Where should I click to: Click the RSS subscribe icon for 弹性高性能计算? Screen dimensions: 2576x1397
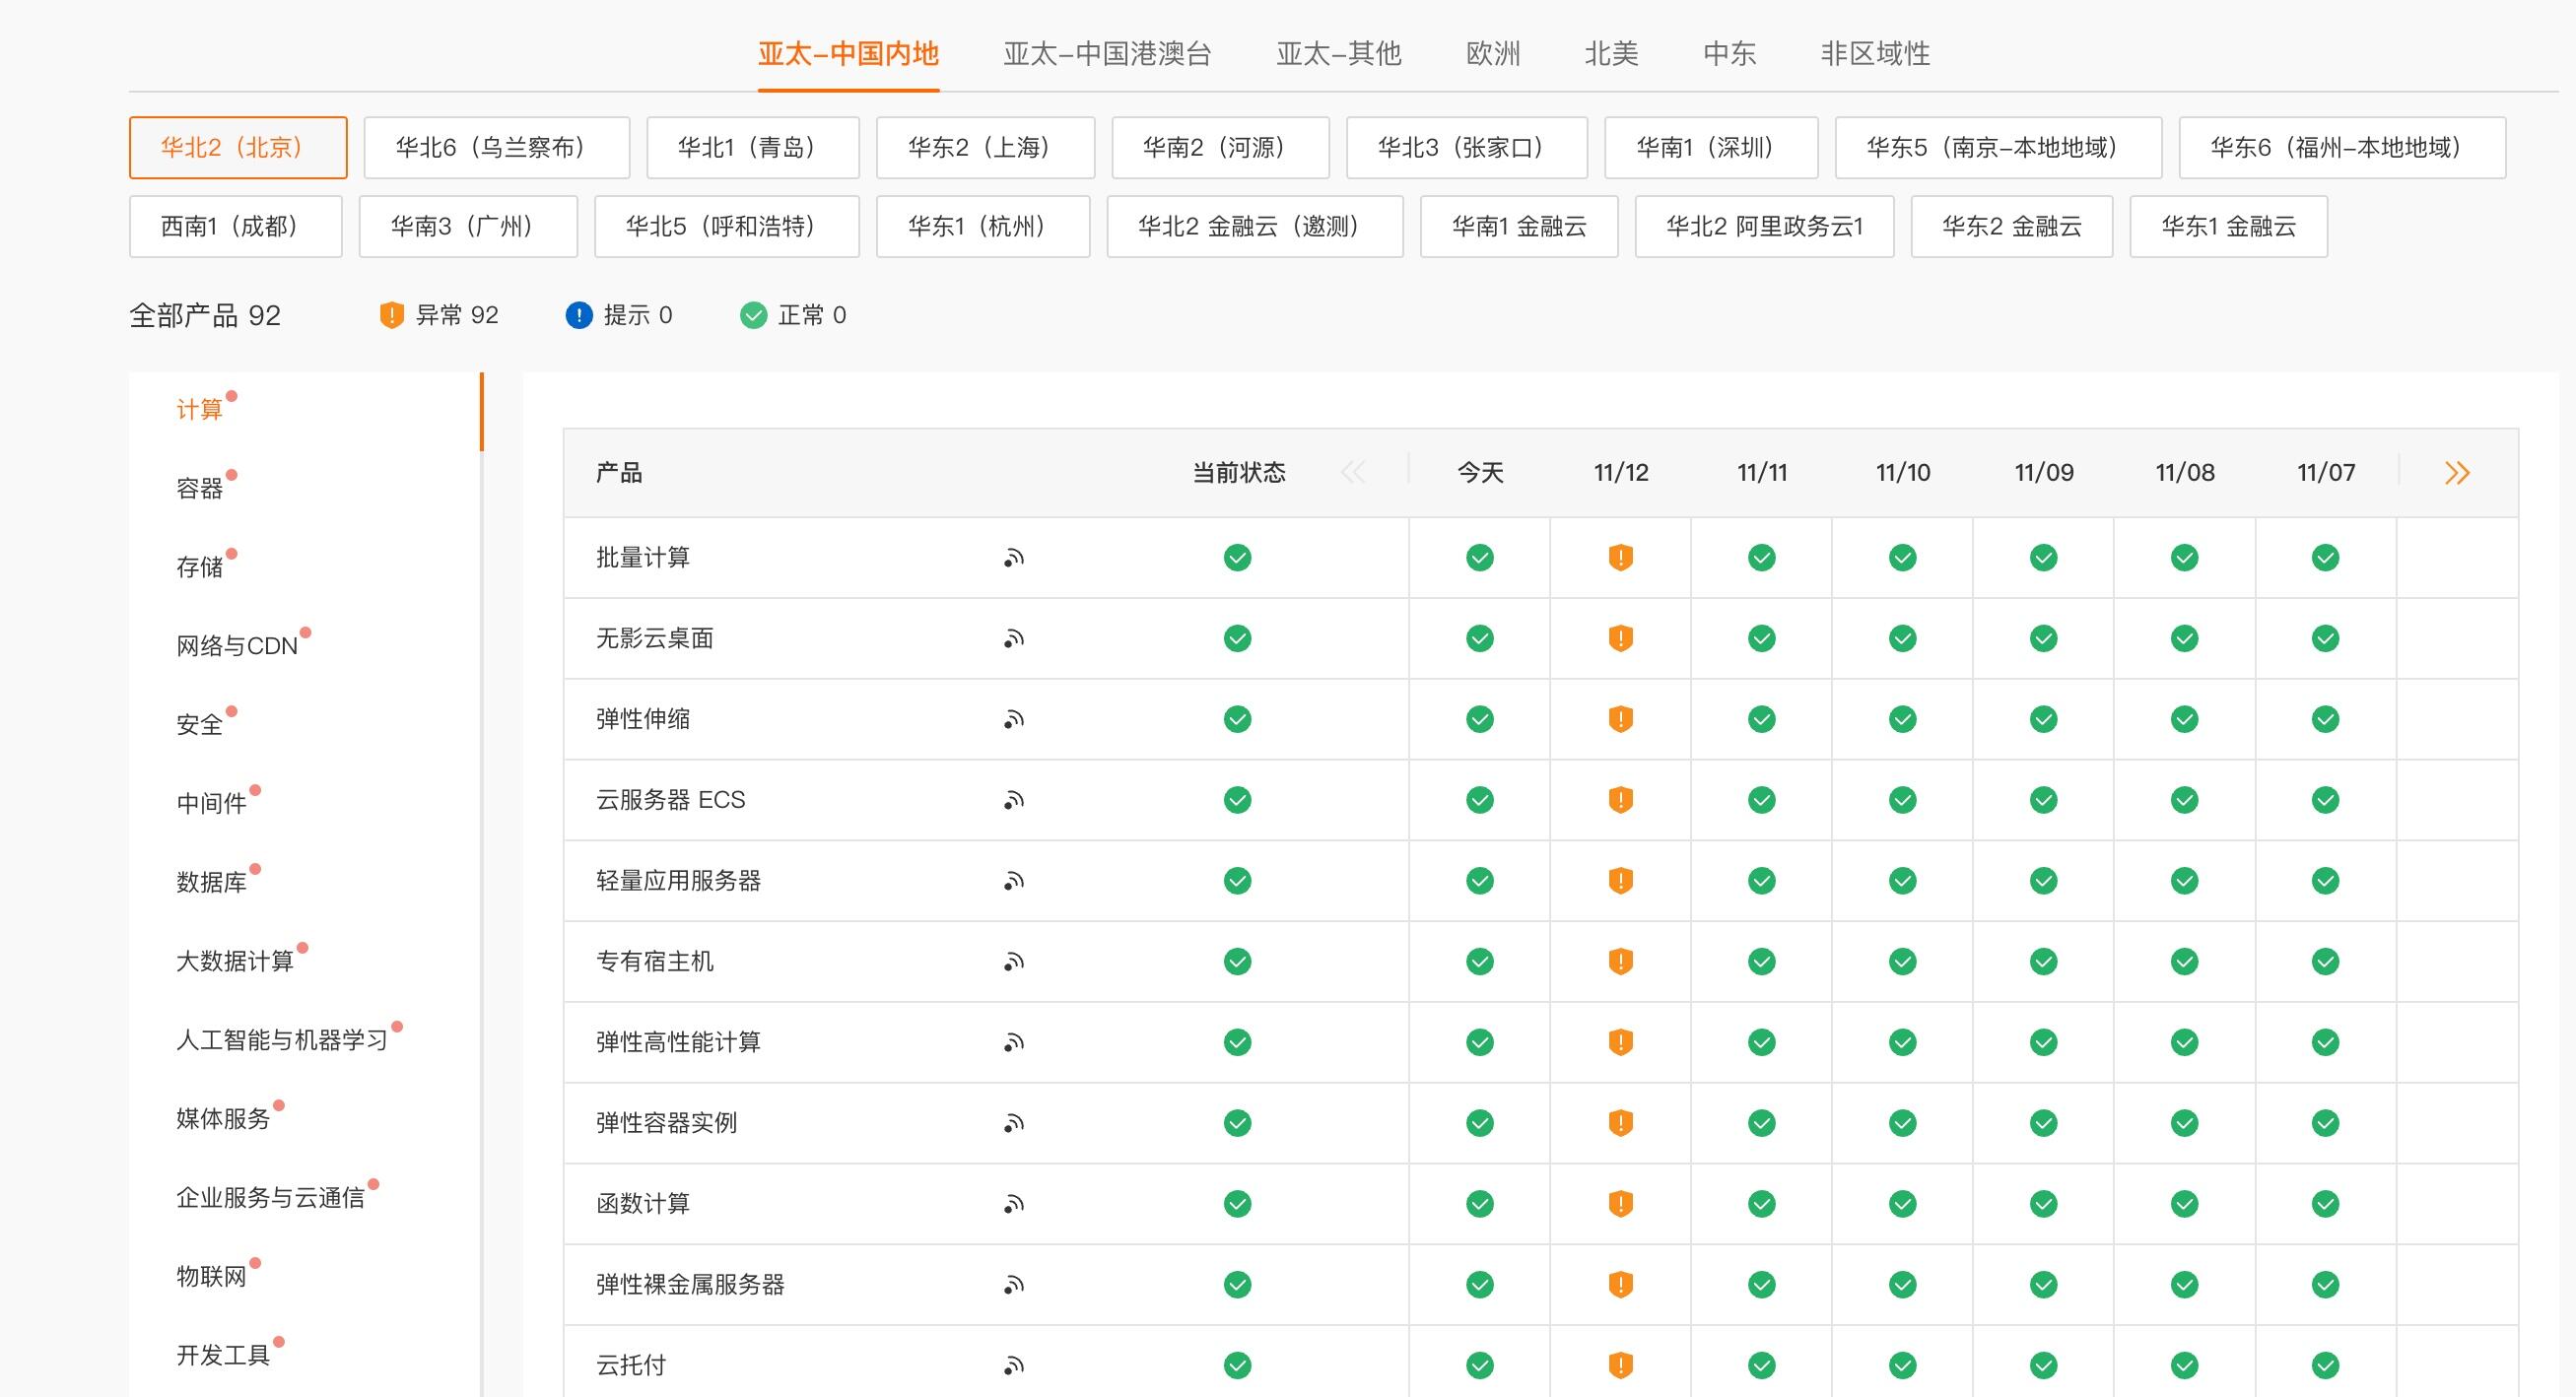pos(1014,1043)
